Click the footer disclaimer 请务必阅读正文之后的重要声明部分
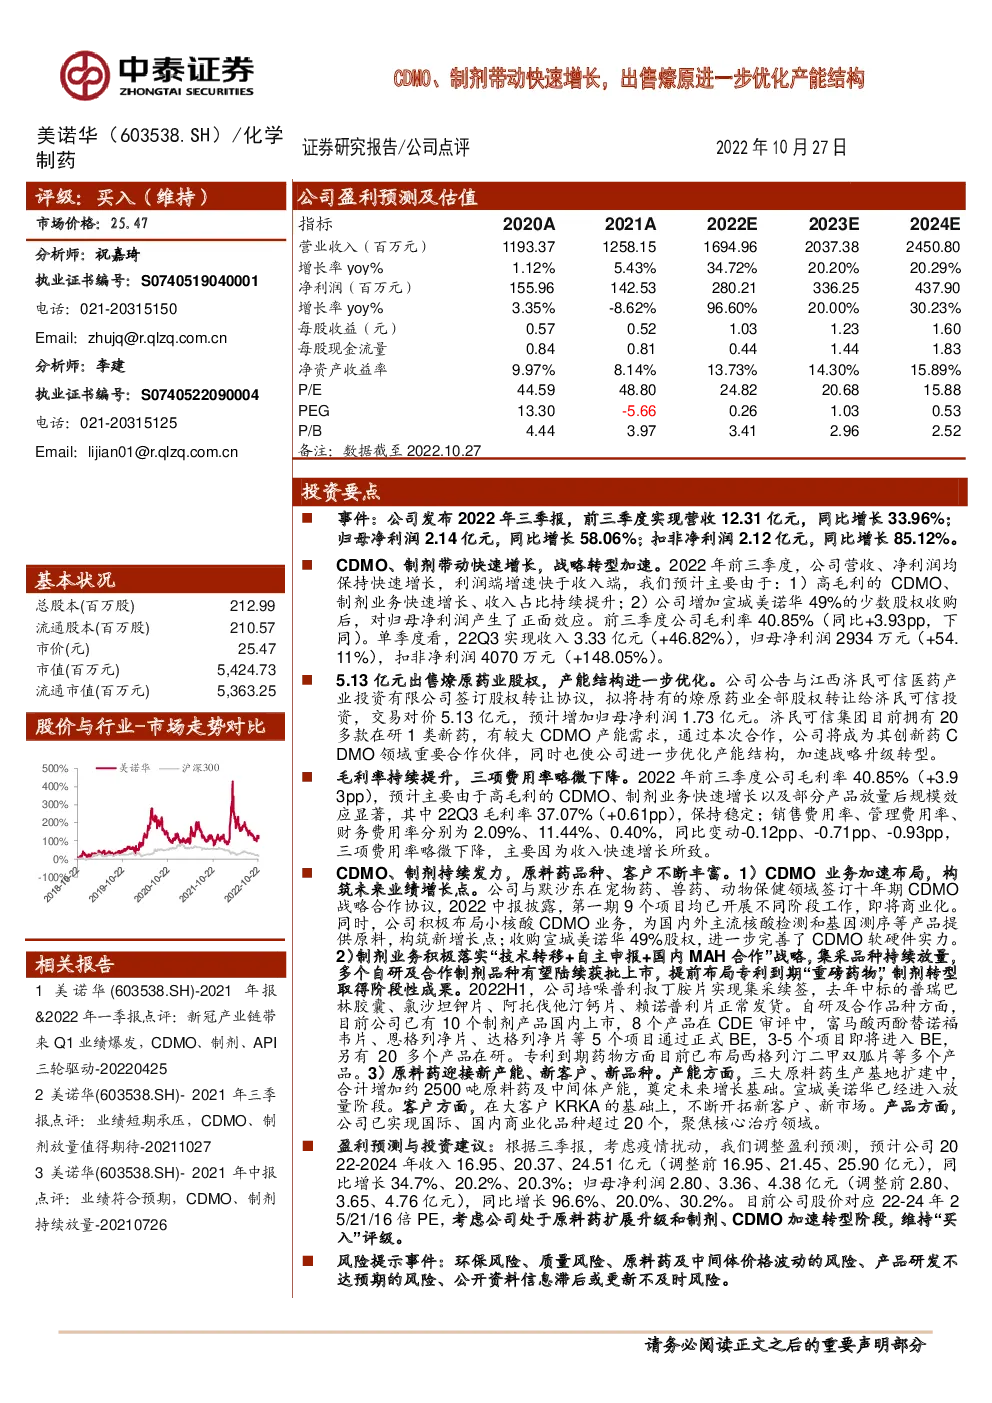Image resolution: width=992 pixels, height=1403 pixels. point(786,1344)
